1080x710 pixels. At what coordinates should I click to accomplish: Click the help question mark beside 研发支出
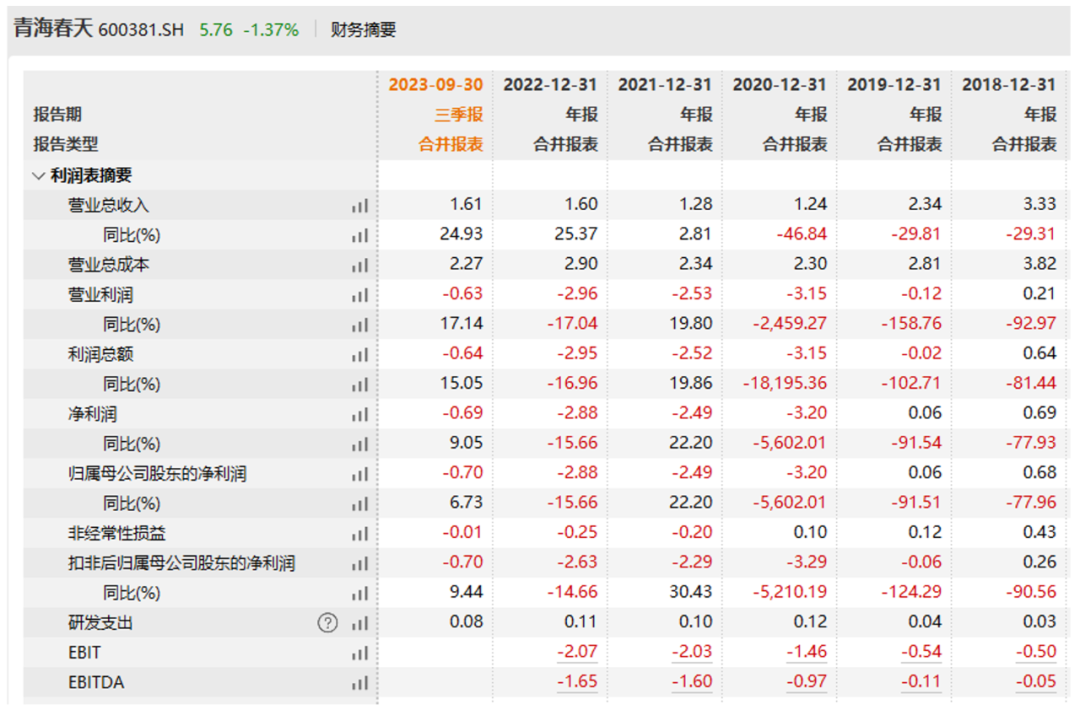[x=328, y=623]
